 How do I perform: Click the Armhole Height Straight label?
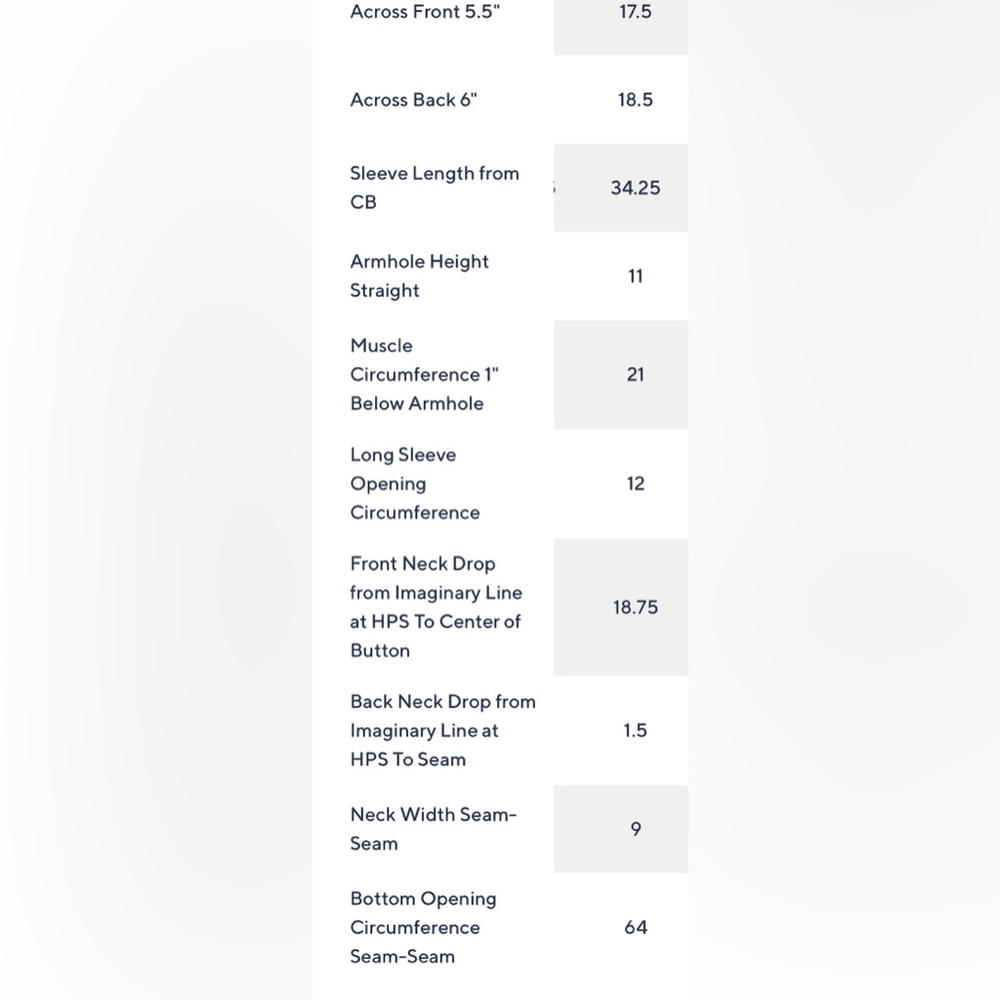coord(419,276)
